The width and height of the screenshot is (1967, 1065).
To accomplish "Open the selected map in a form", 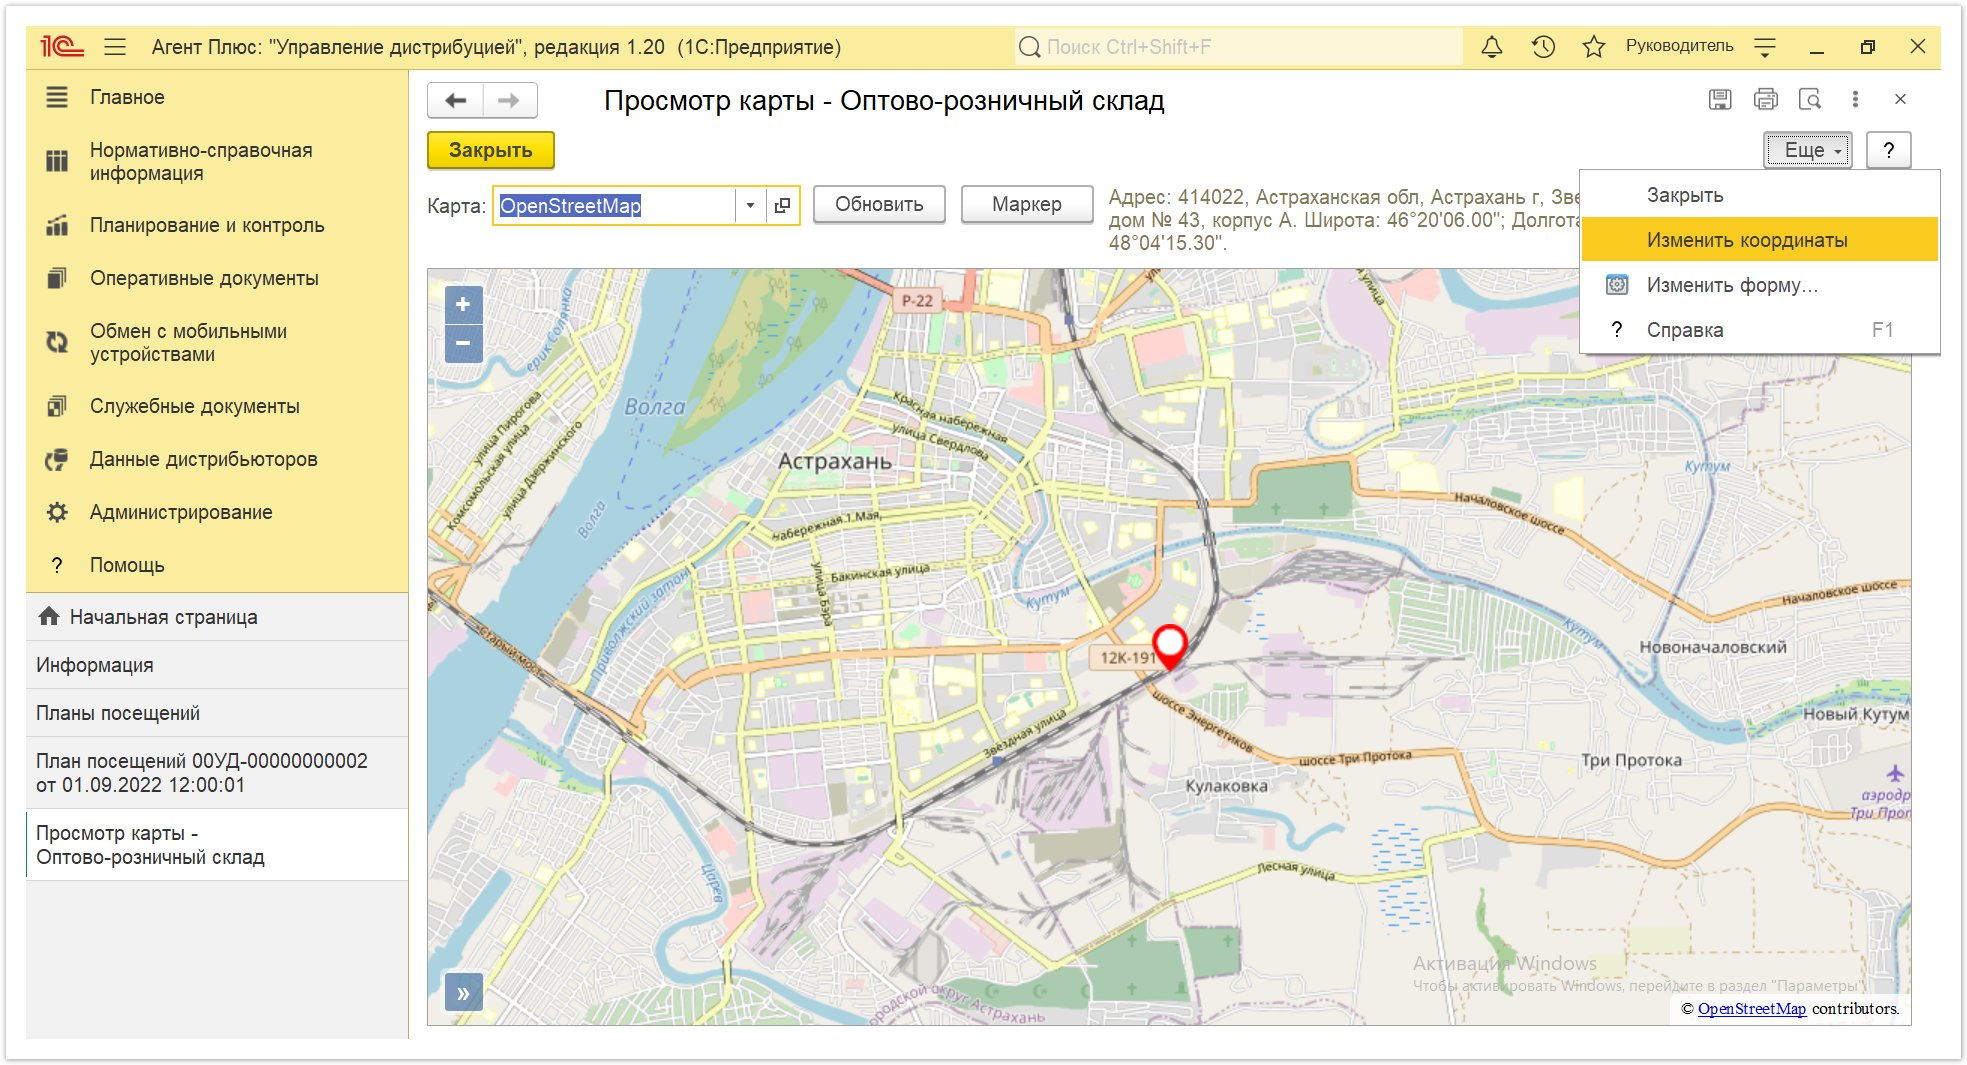I will pyautogui.click(x=783, y=205).
